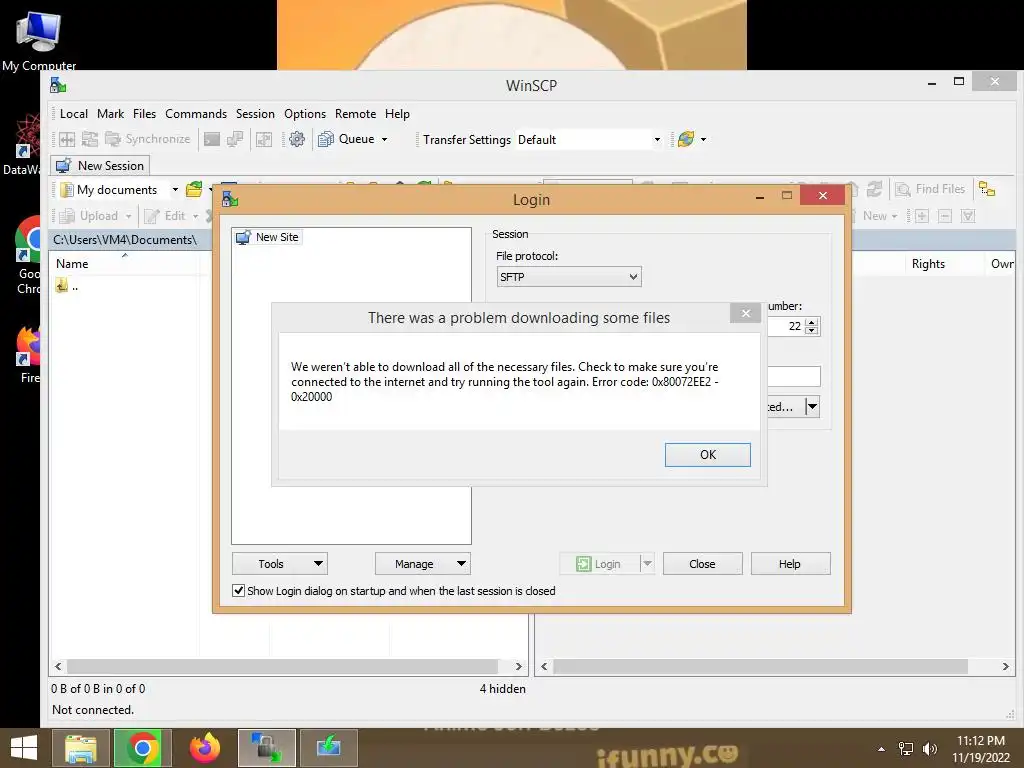This screenshot has width=1024, height=768.
Task: Click the '4 hidden' status text
Action: point(502,688)
